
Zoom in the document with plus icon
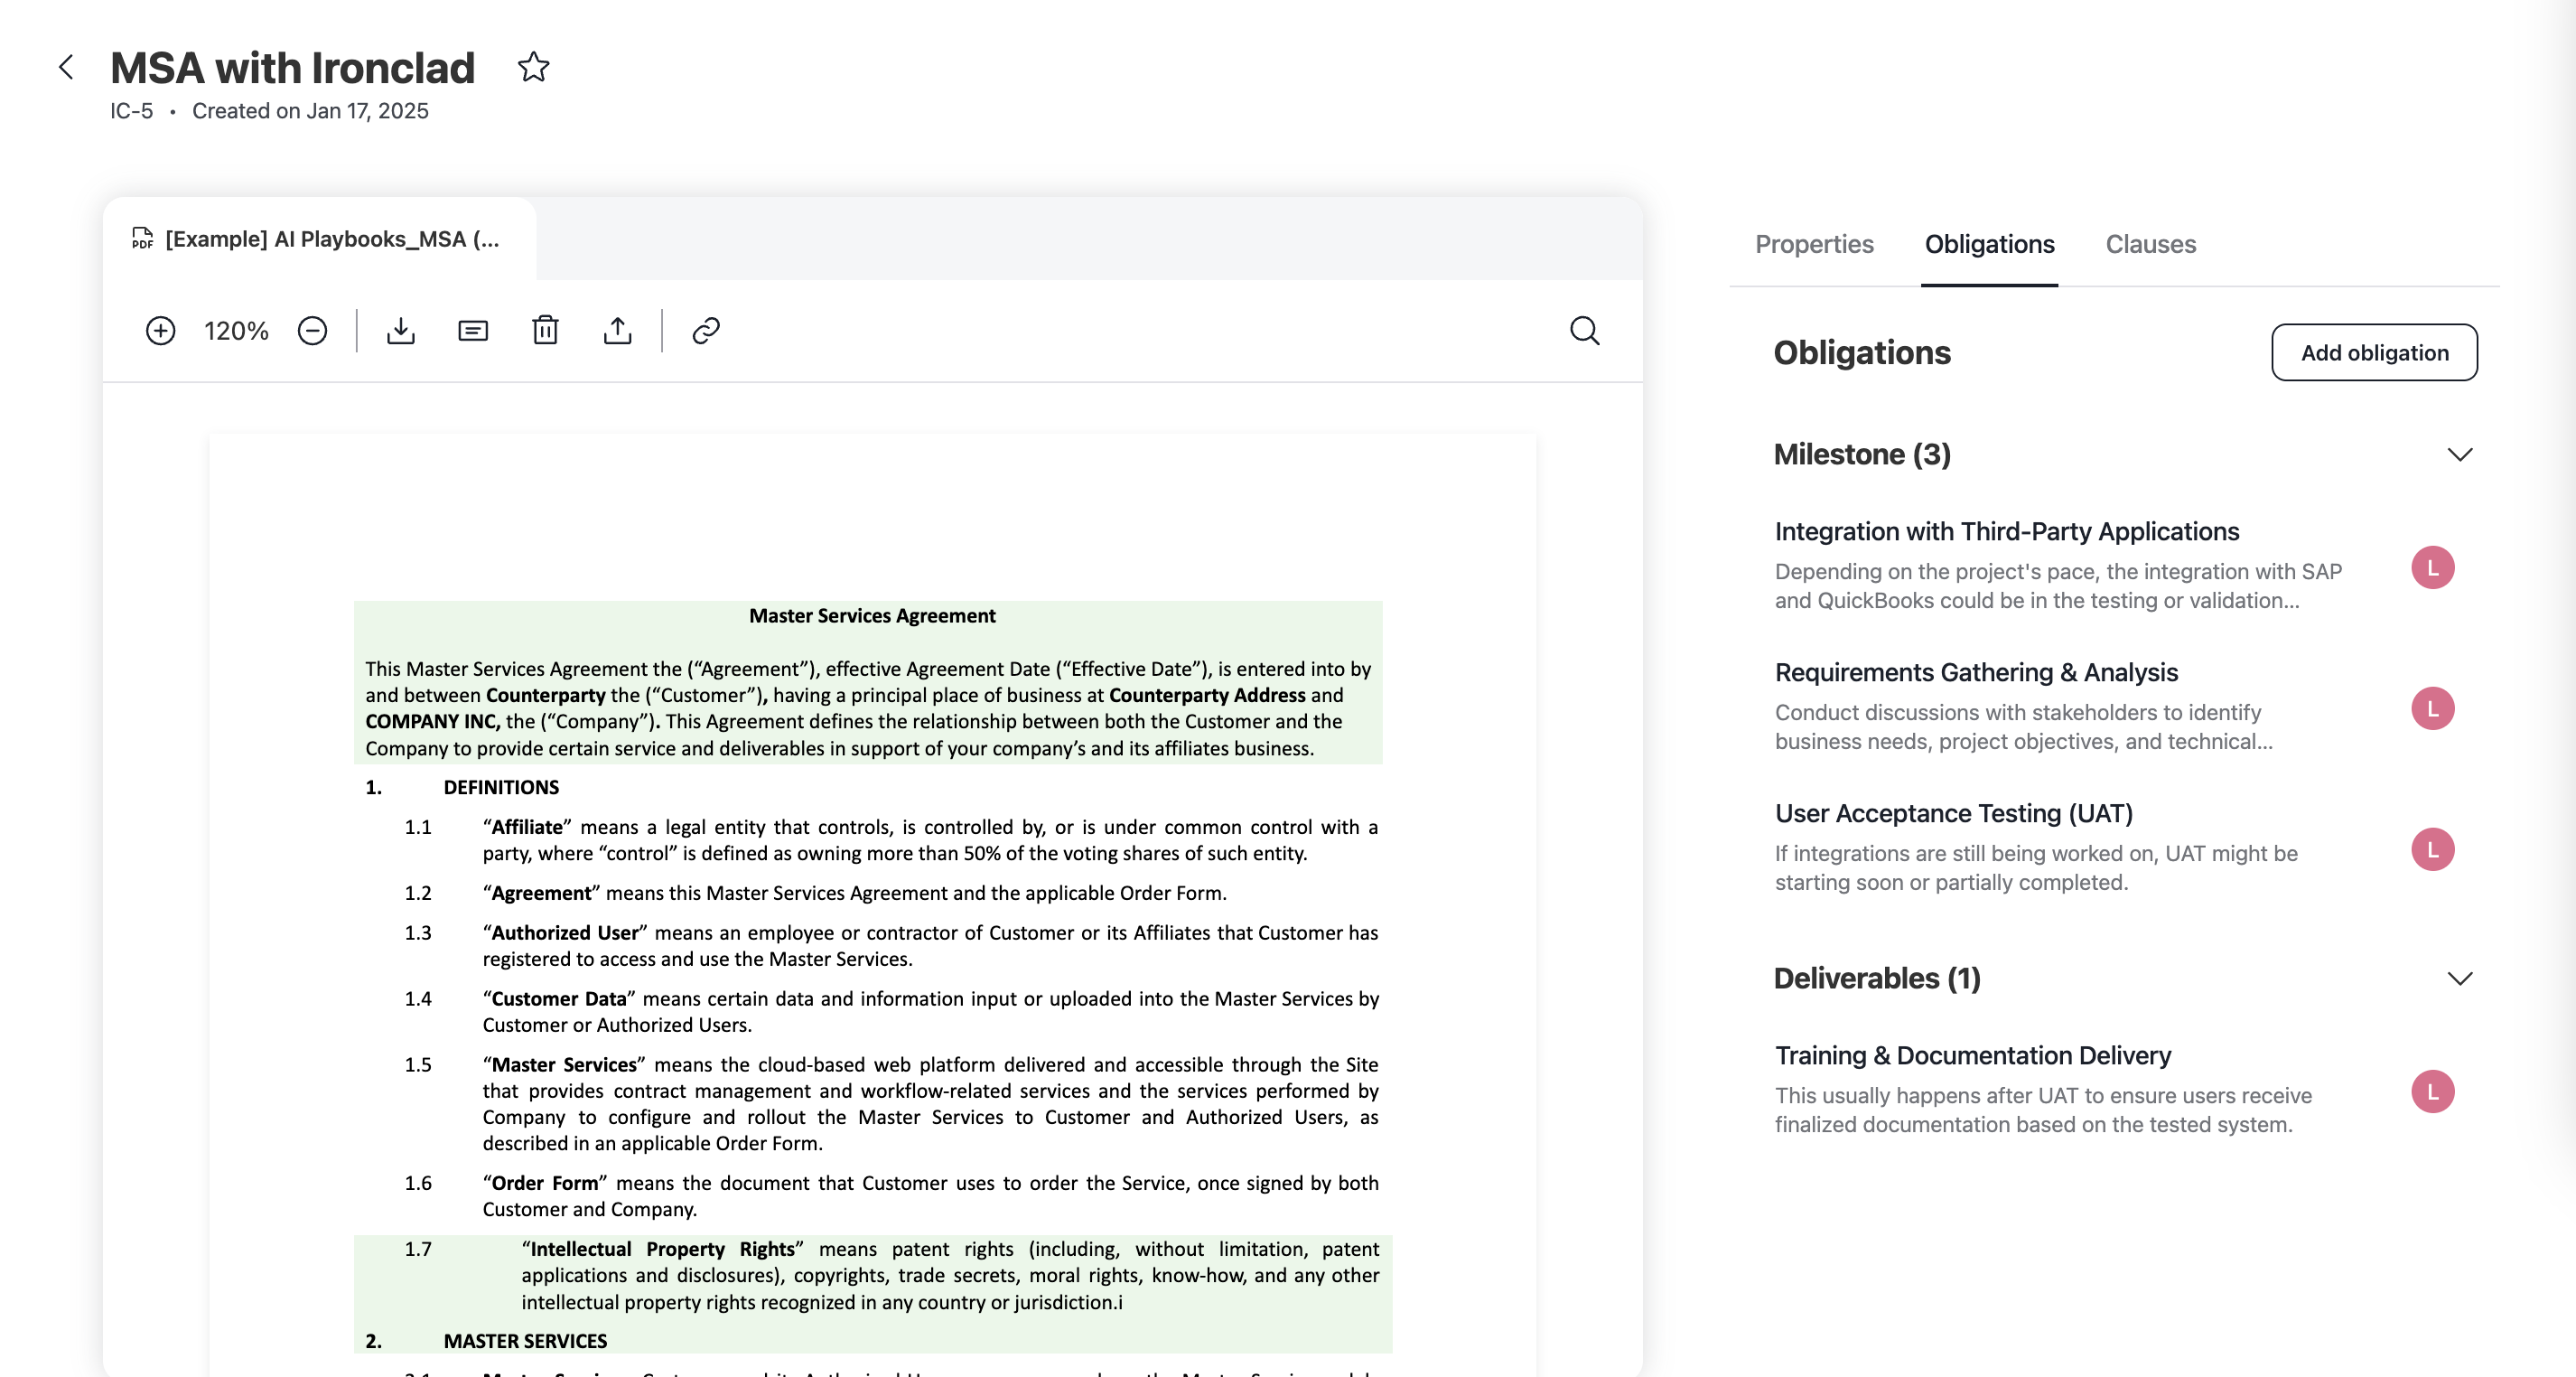pyautogui.click(x=160, y=331)
